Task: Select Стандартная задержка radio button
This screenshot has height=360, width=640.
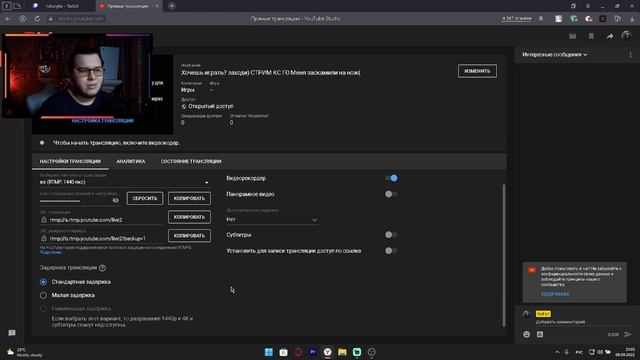Action: pyautogui.click(x=43, y=282)
